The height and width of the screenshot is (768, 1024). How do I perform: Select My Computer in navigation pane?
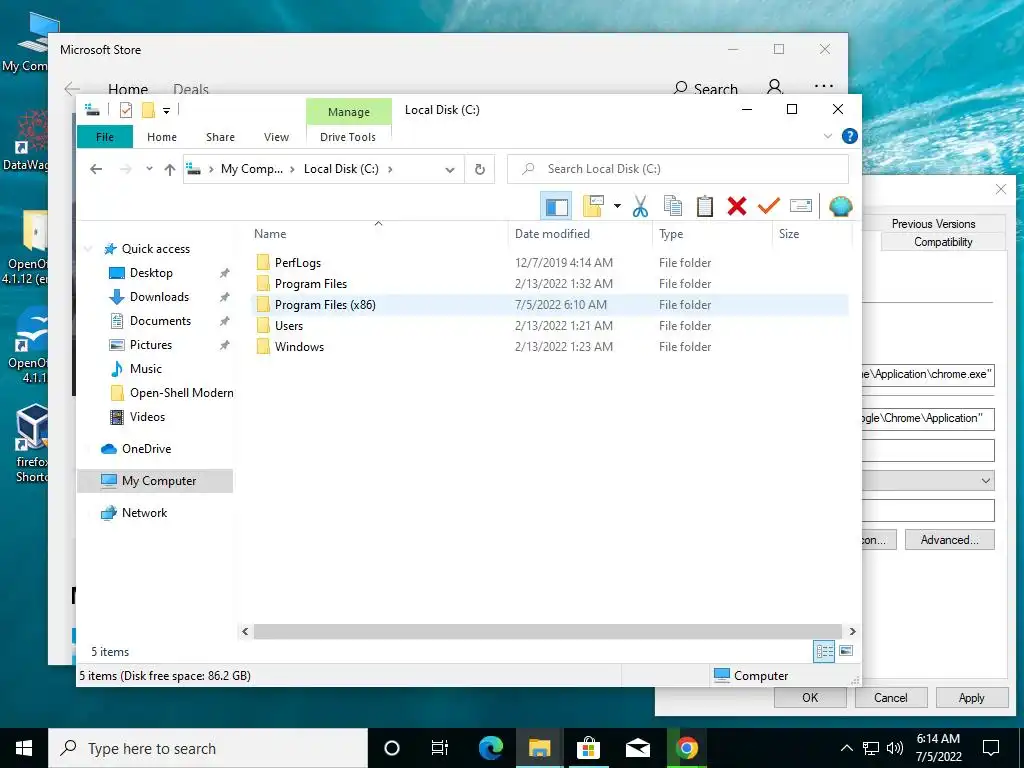click(x=155, y=481)
